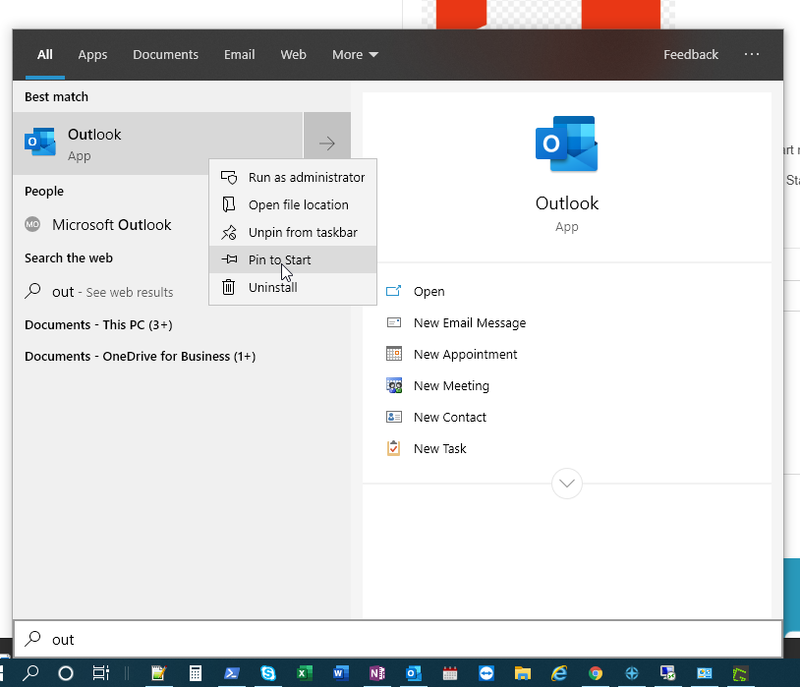Expand the chevron below Outlook actions
Image resolution: width=800 pixels, height=687 pixels.
coord(566,483)
